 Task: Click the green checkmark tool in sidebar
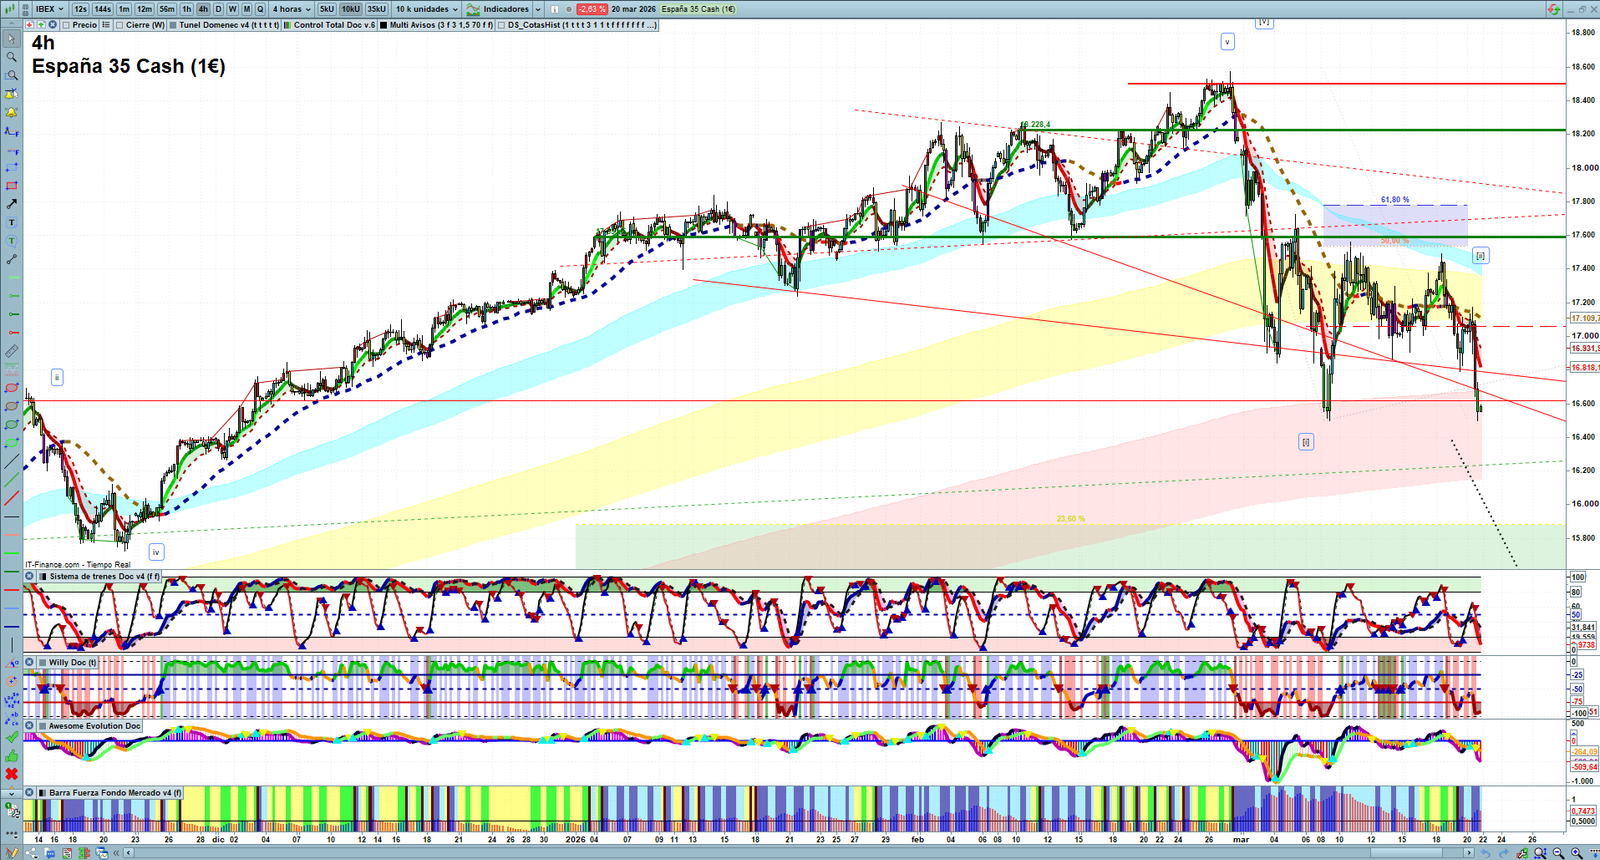pos(12,737)
